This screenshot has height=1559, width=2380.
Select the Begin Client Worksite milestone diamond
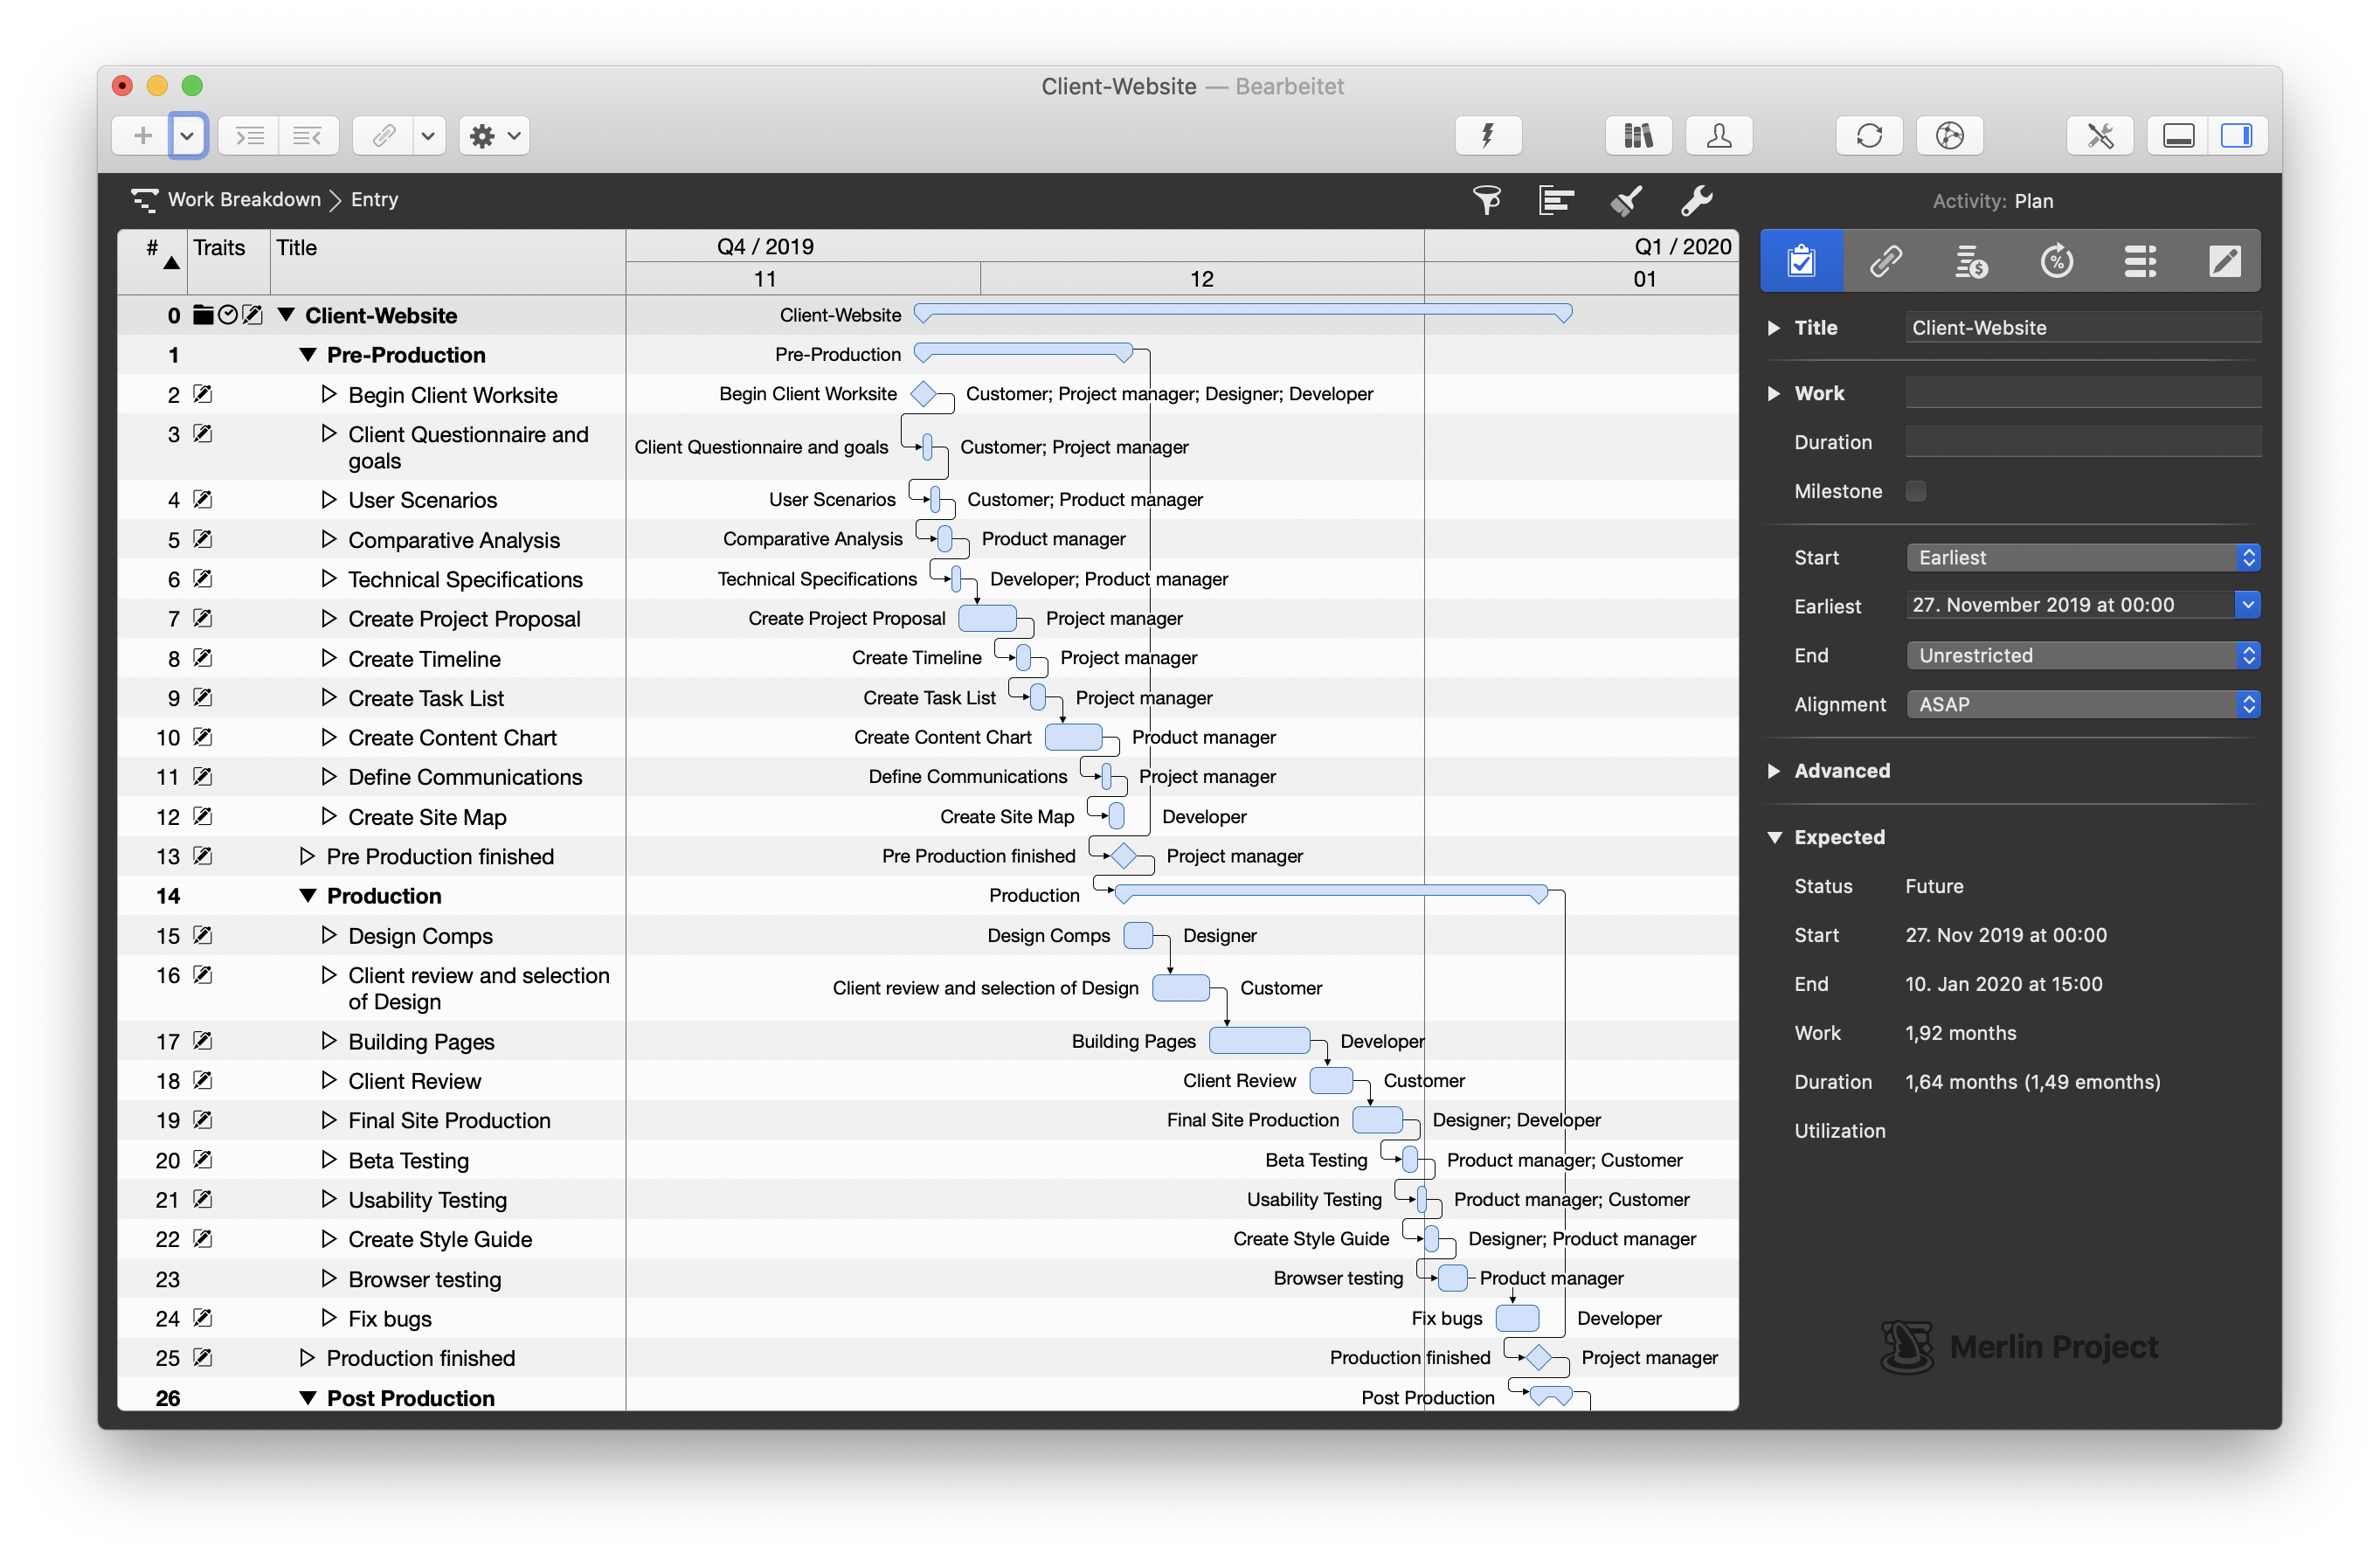tap(924, 394)
